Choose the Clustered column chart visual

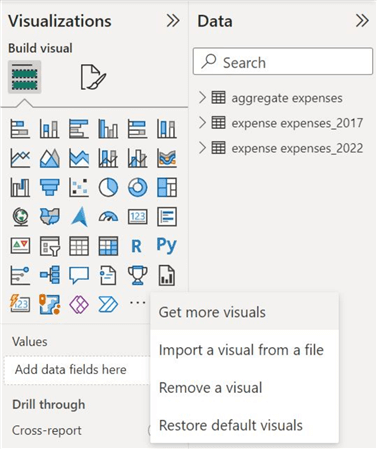[108, 129]
